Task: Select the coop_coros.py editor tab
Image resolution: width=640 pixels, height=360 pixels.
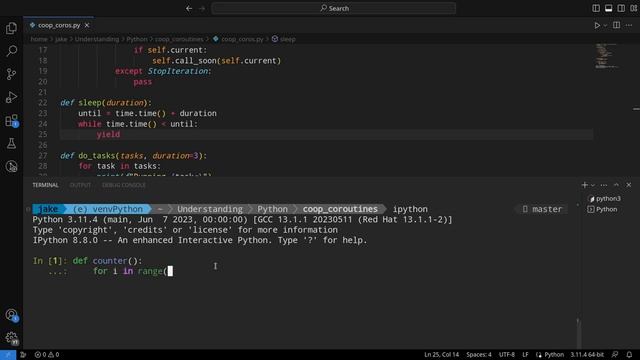Action: 59,25
